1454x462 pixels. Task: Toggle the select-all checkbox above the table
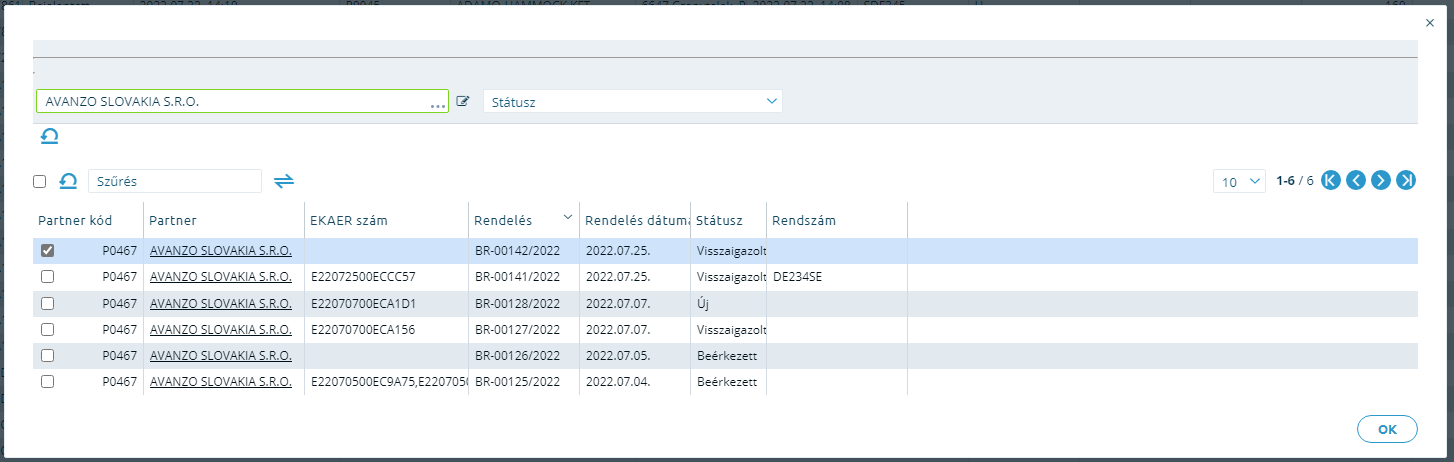point(40,182)
